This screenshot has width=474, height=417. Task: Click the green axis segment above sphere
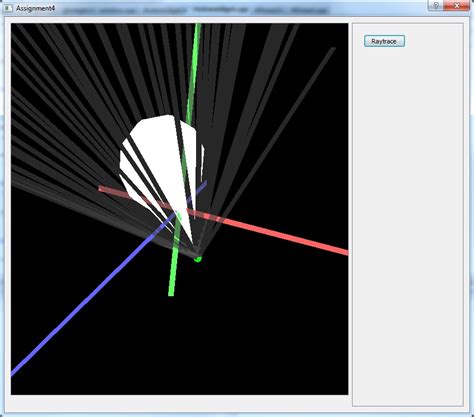click(x=194, y=70)
